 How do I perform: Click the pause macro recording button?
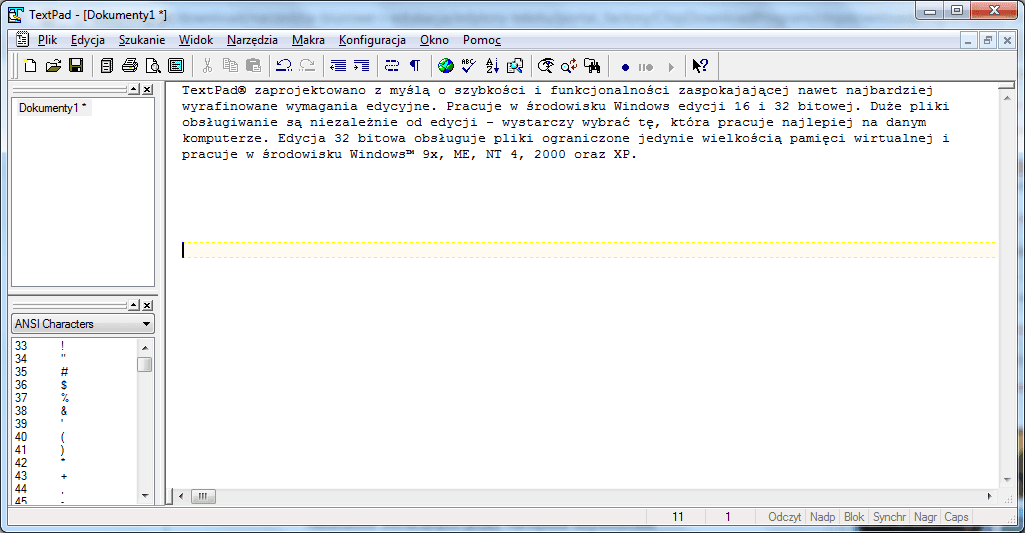click(646, 67)
